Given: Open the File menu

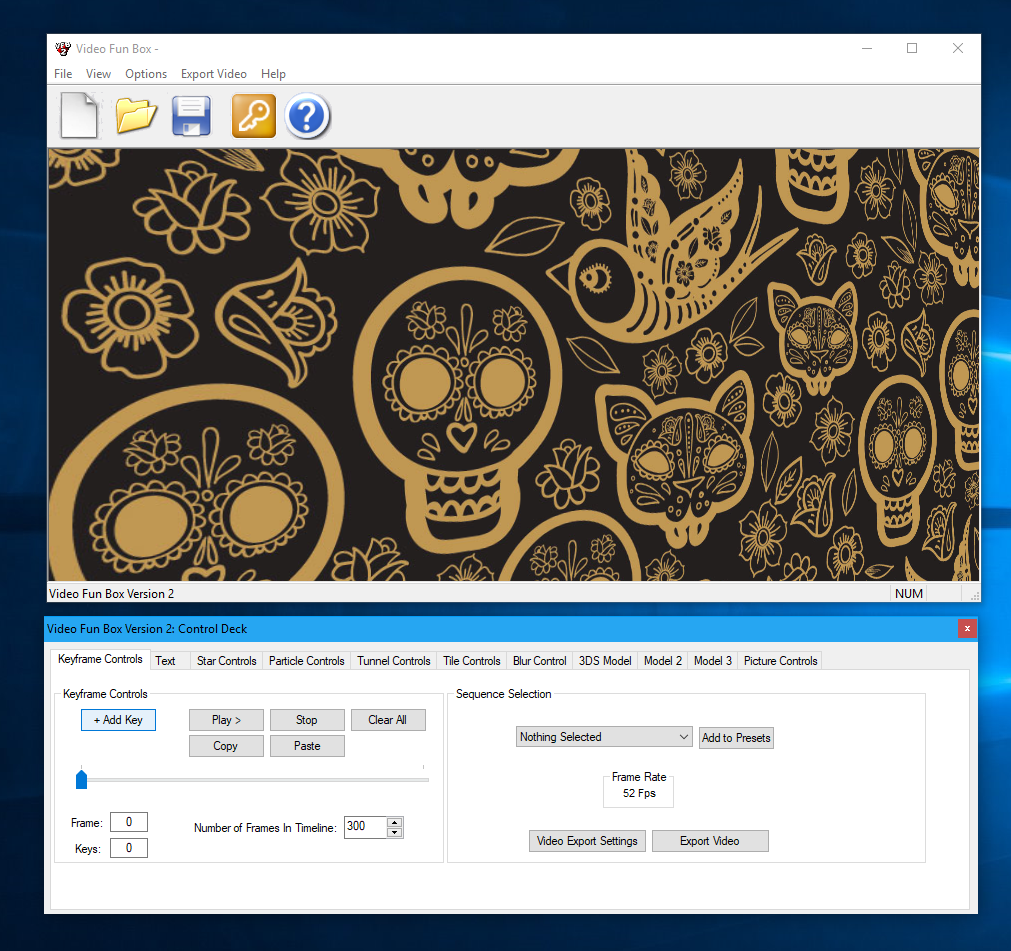Looking at the screenshot, I should coord(63,74).
